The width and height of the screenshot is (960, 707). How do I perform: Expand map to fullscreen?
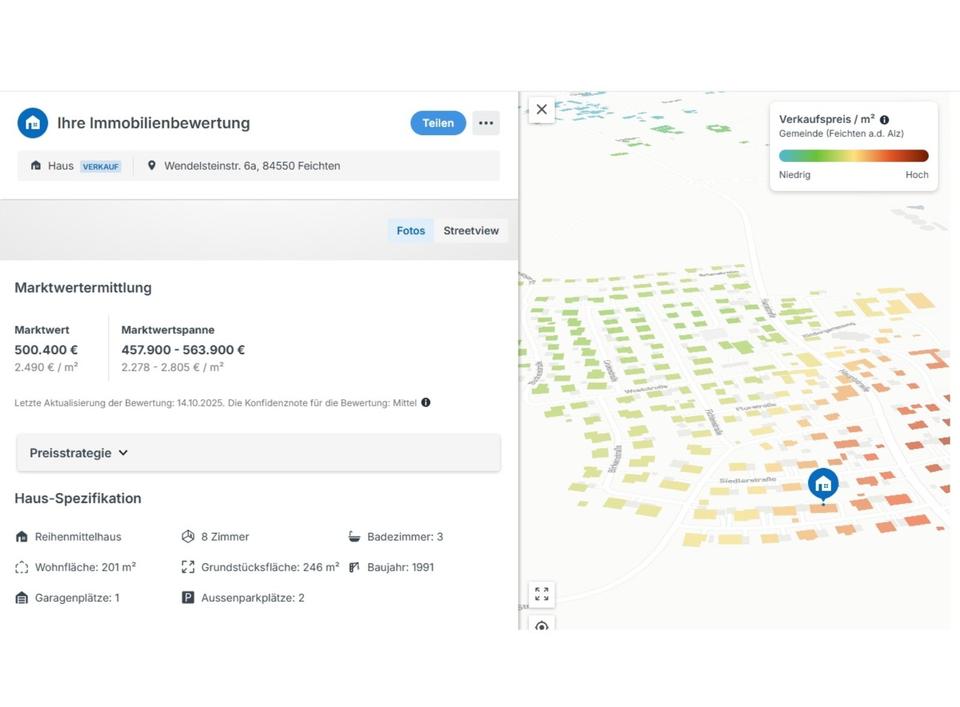click(x=541, y=594)
